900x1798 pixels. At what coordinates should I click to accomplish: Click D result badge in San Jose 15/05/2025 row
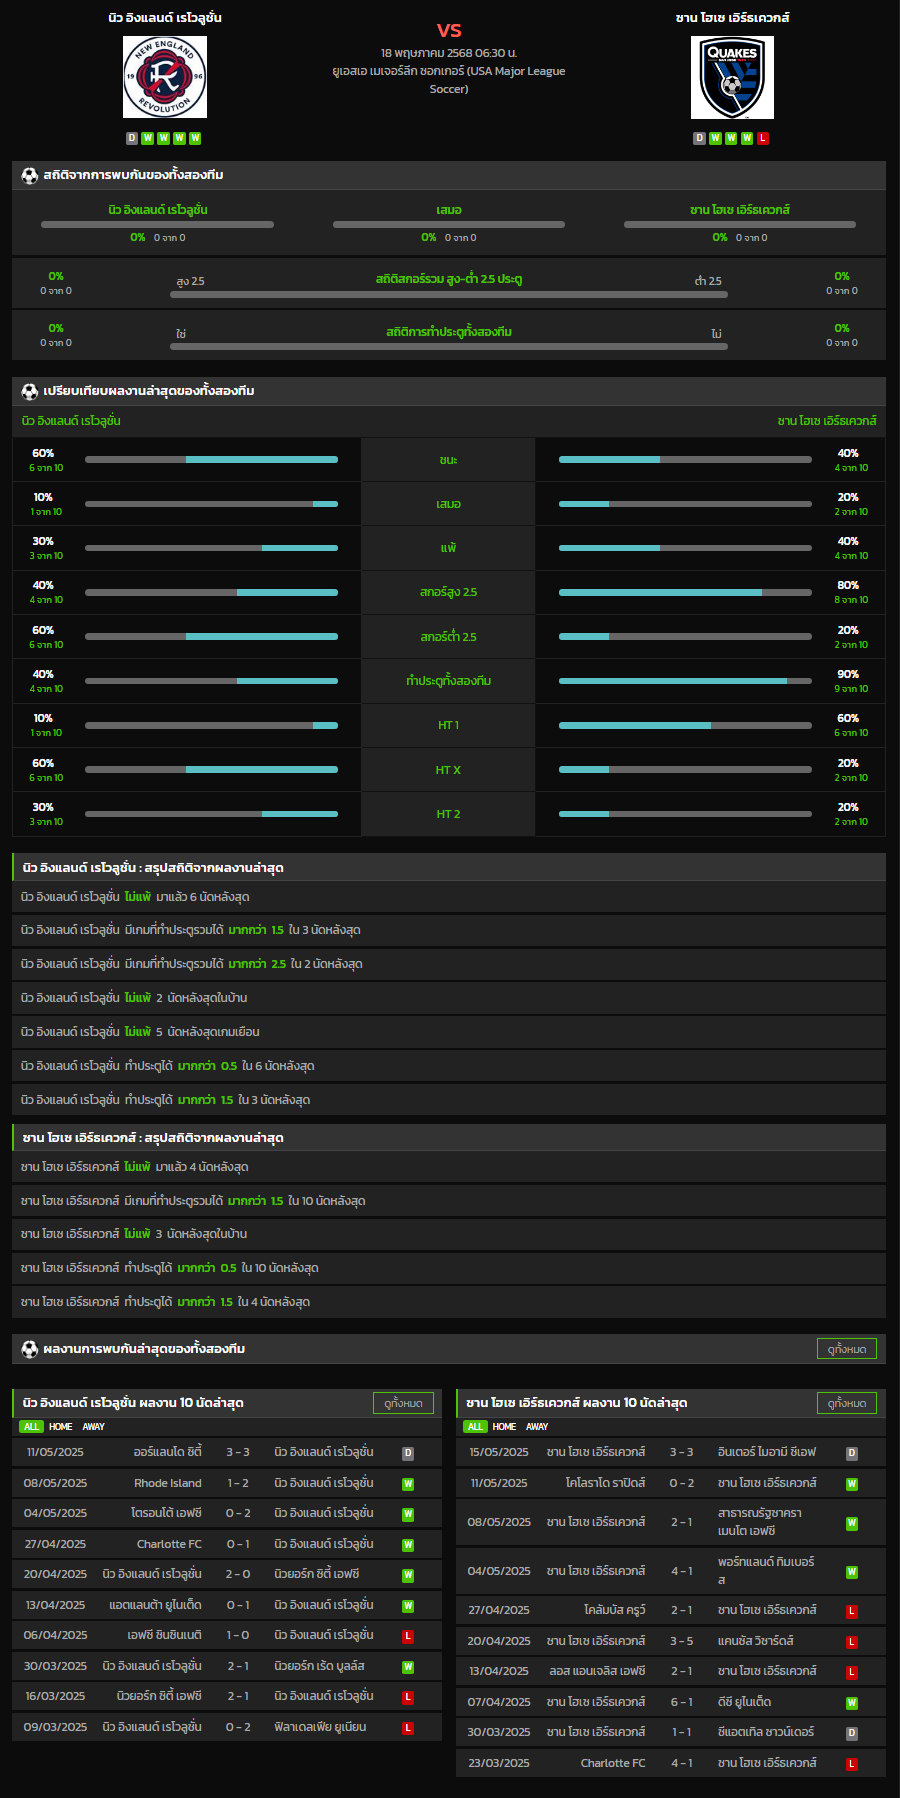coord(852,1453)
